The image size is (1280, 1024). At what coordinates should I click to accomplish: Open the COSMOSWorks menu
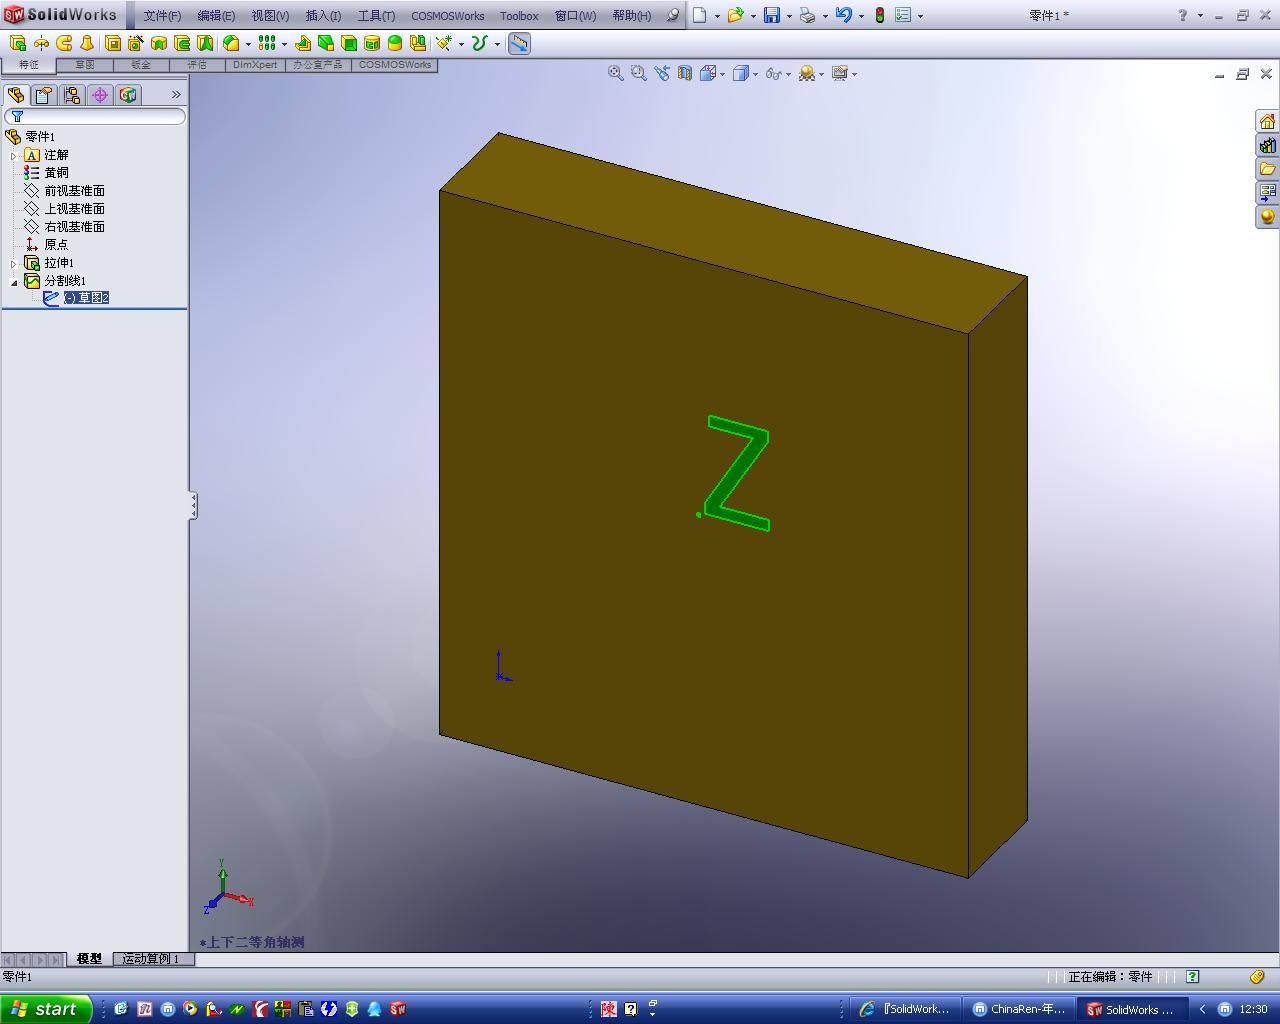(448, 16)
